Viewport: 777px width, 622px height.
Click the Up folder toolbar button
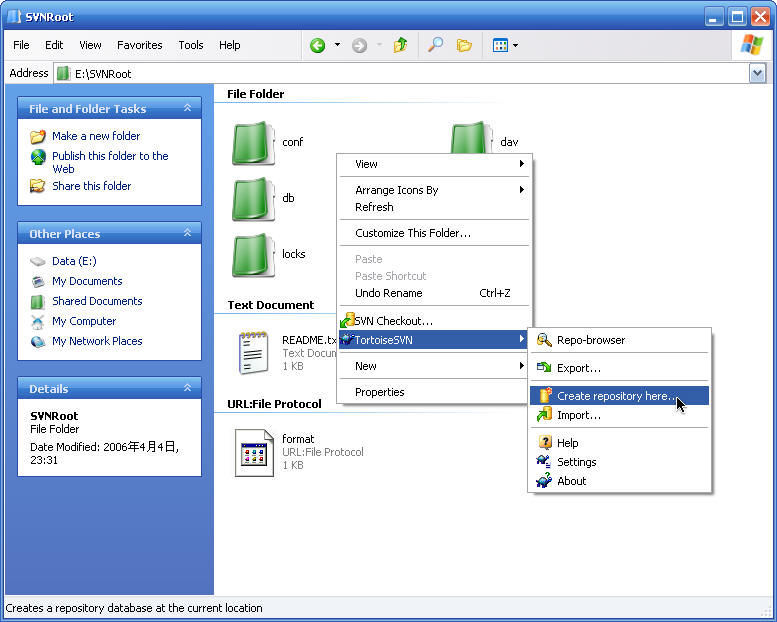(x=400, y=45)
